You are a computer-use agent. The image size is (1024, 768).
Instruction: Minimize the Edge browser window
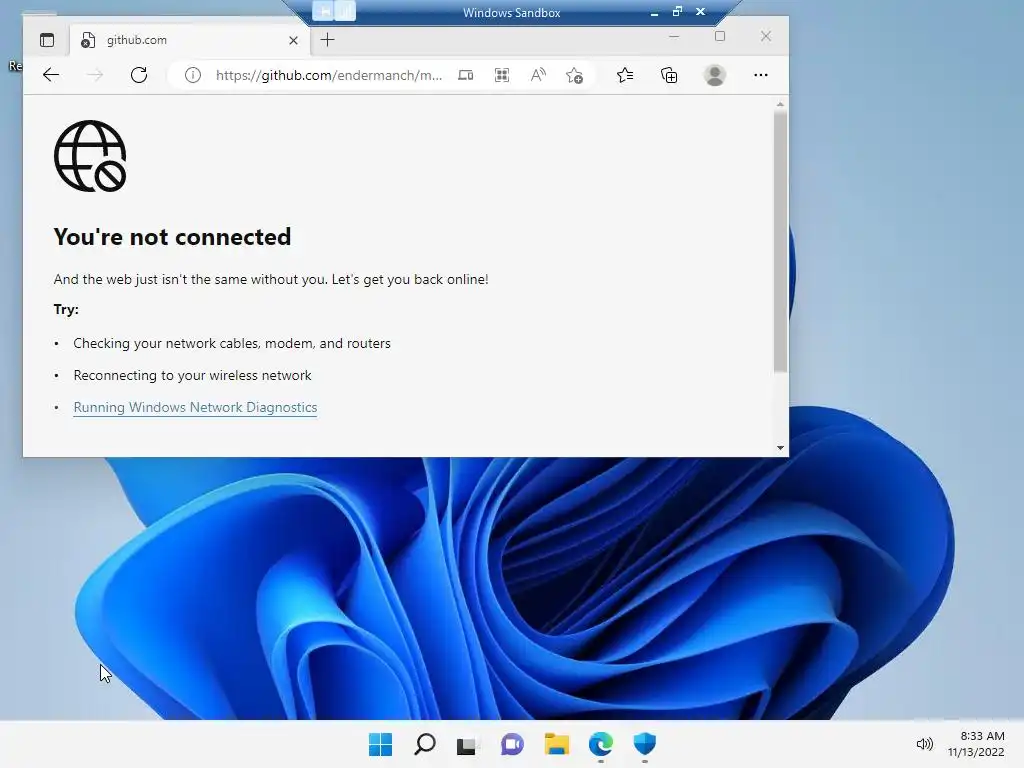point(674,37)
